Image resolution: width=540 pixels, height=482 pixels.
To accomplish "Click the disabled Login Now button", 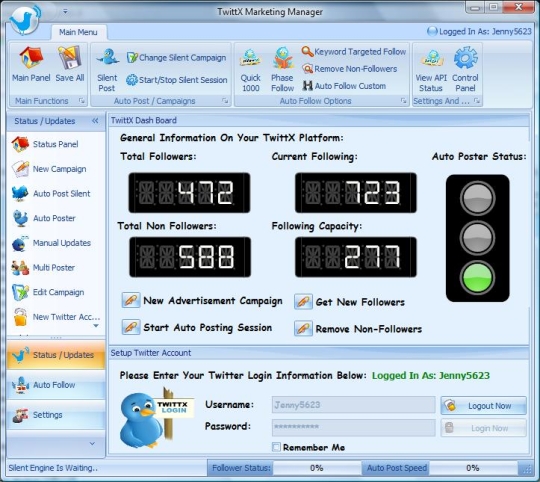I will (x=484, y=428).
